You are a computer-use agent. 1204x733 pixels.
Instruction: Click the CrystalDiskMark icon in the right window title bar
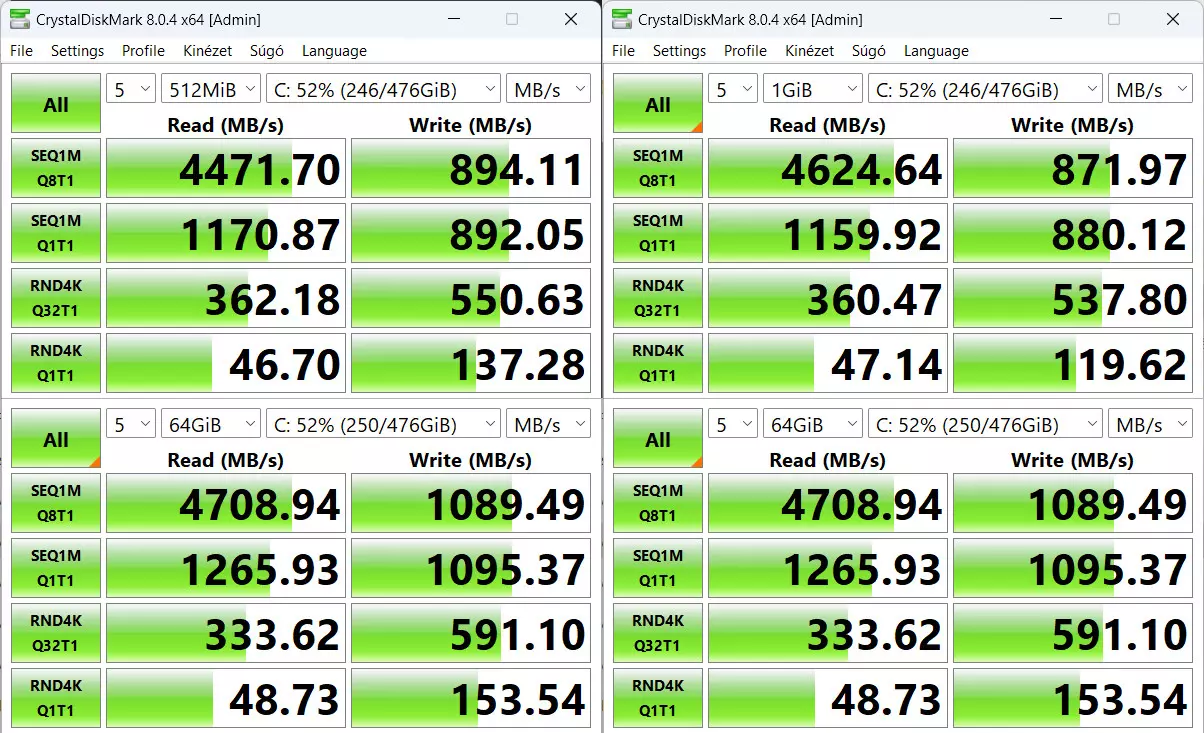tap(622, 19)
